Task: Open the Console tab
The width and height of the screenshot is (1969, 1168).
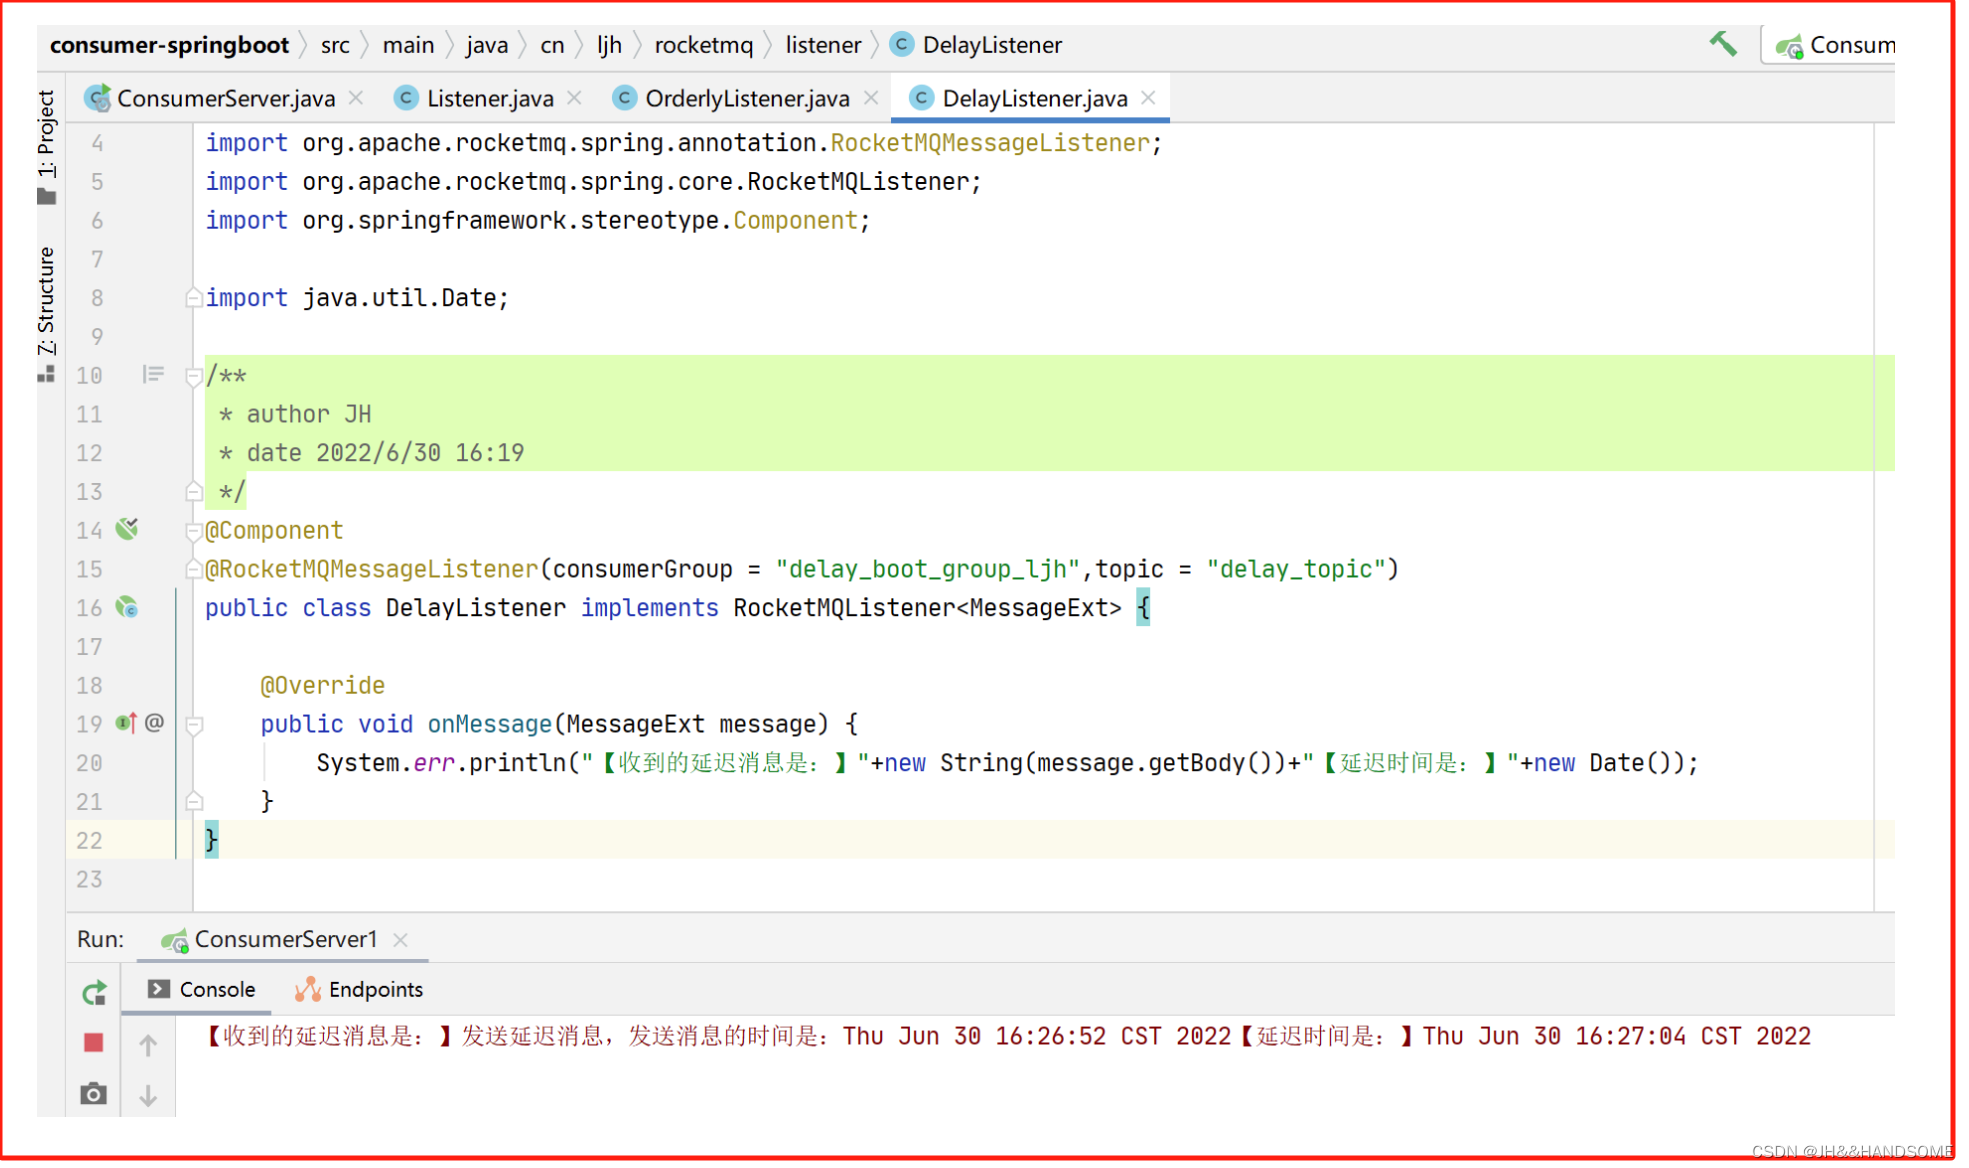Action: (202, 989)
